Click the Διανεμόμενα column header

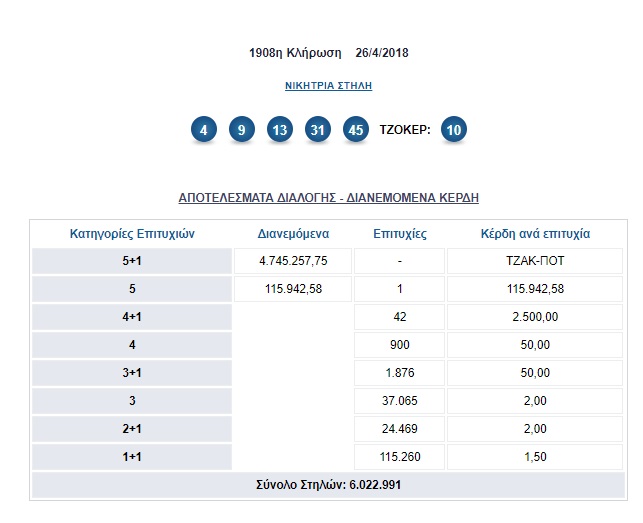coord(293,233)
